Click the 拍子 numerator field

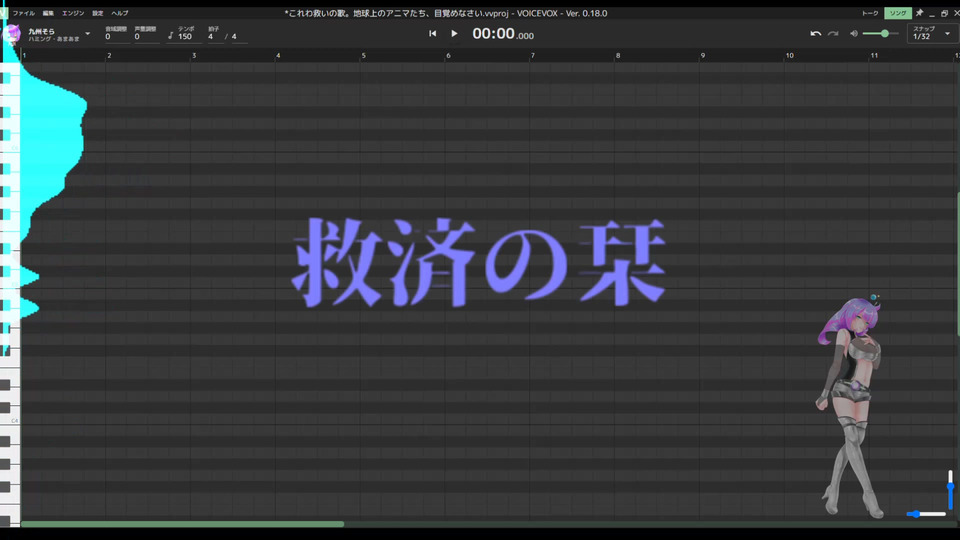click(x=214, y=37)
